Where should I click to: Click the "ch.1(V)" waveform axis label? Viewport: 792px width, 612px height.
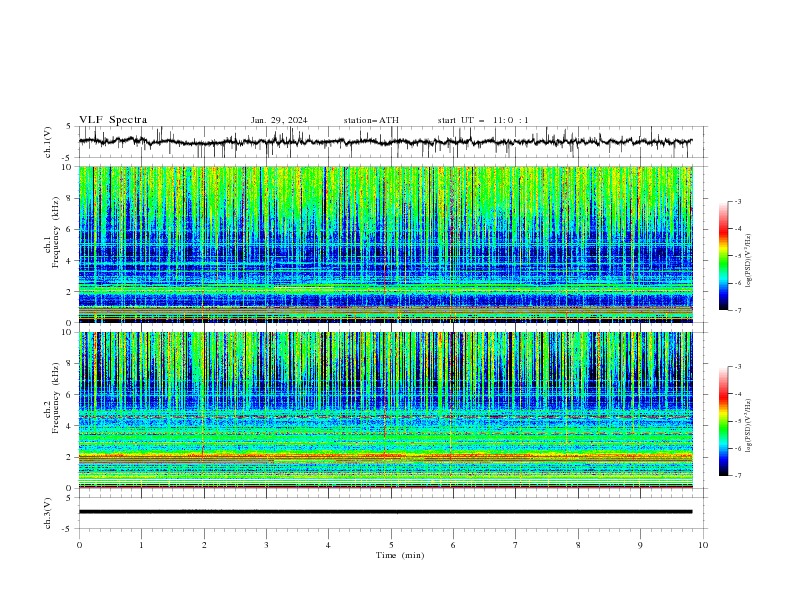pos(48,142)
